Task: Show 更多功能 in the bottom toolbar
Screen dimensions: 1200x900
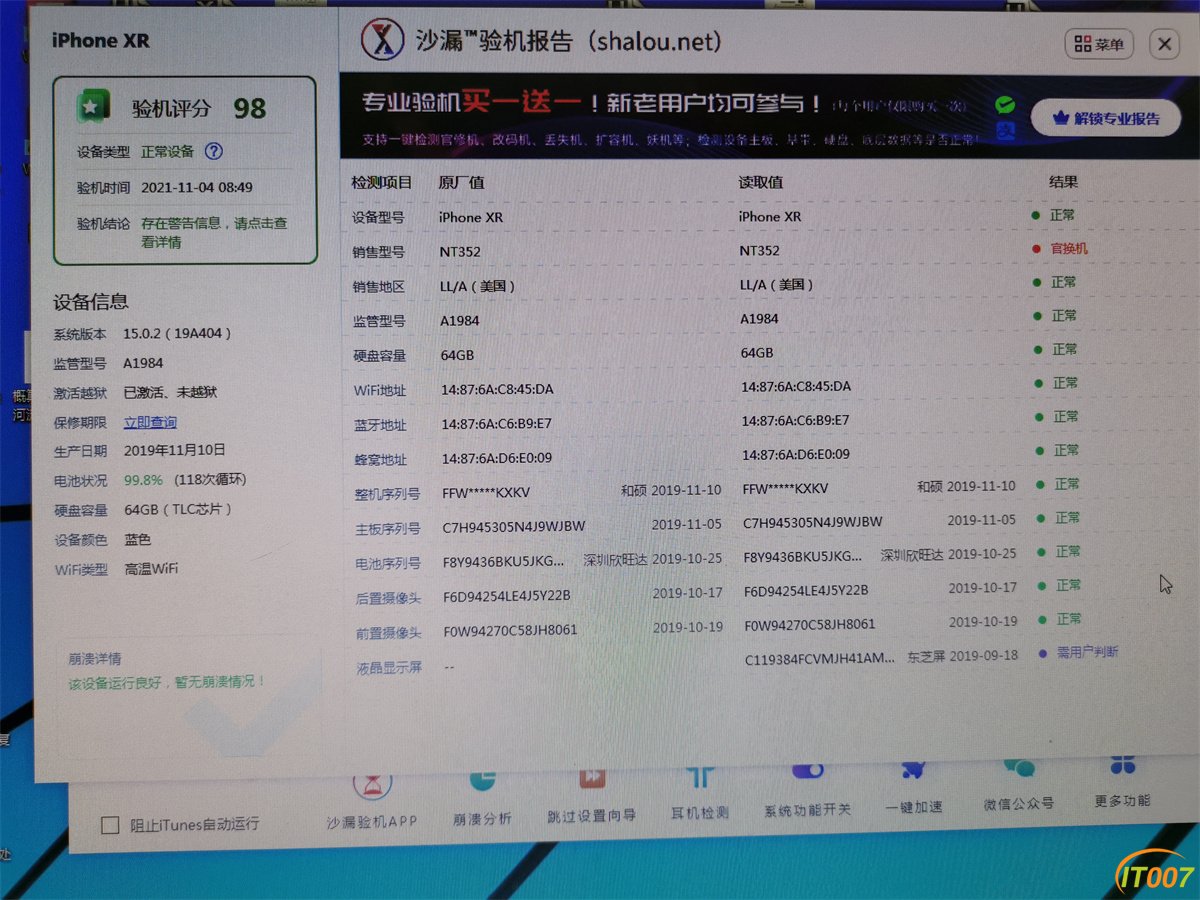Action: pos(1122,782)
